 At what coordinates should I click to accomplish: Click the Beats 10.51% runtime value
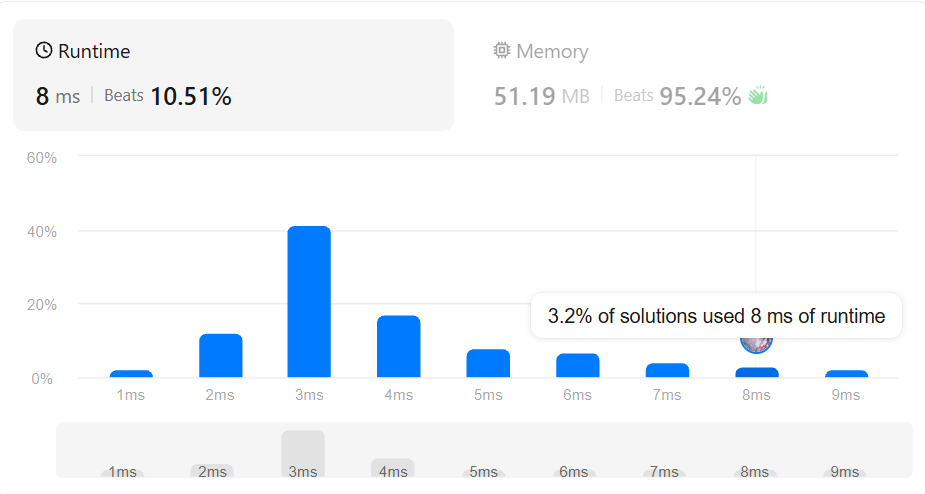pyautogui.click(x=168, y=96)
